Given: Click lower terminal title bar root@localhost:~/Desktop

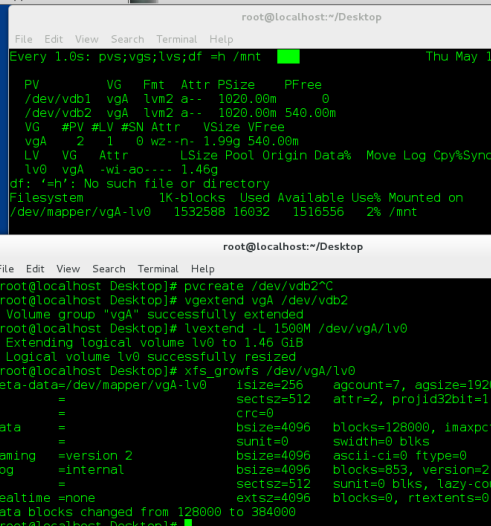Looking at the screenshot, I should (293, 247).
